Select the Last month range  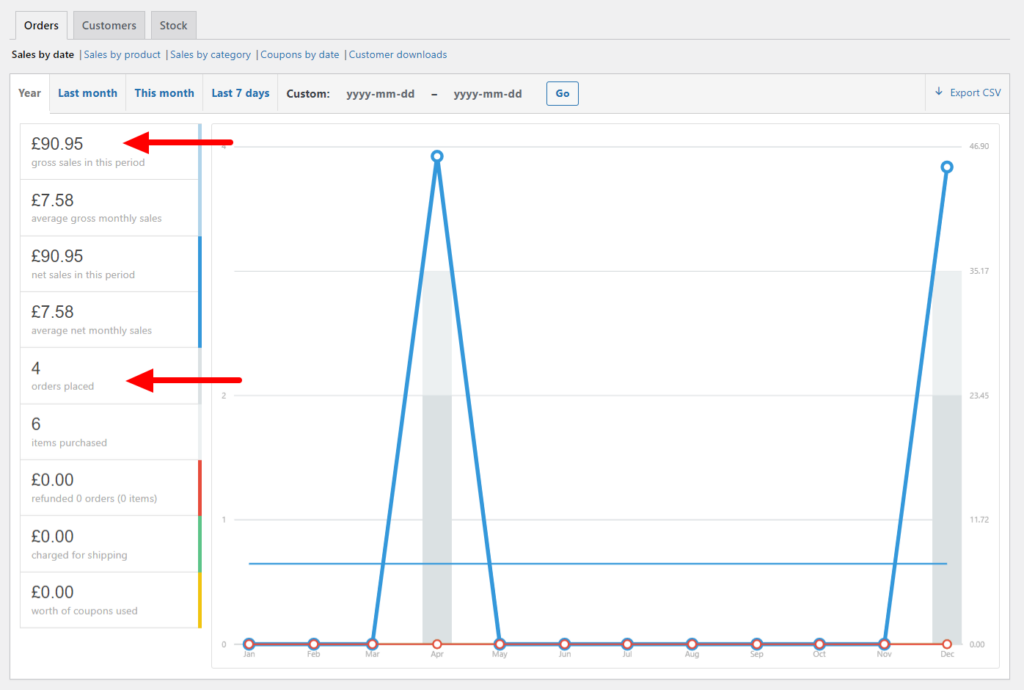coord(87,93)
